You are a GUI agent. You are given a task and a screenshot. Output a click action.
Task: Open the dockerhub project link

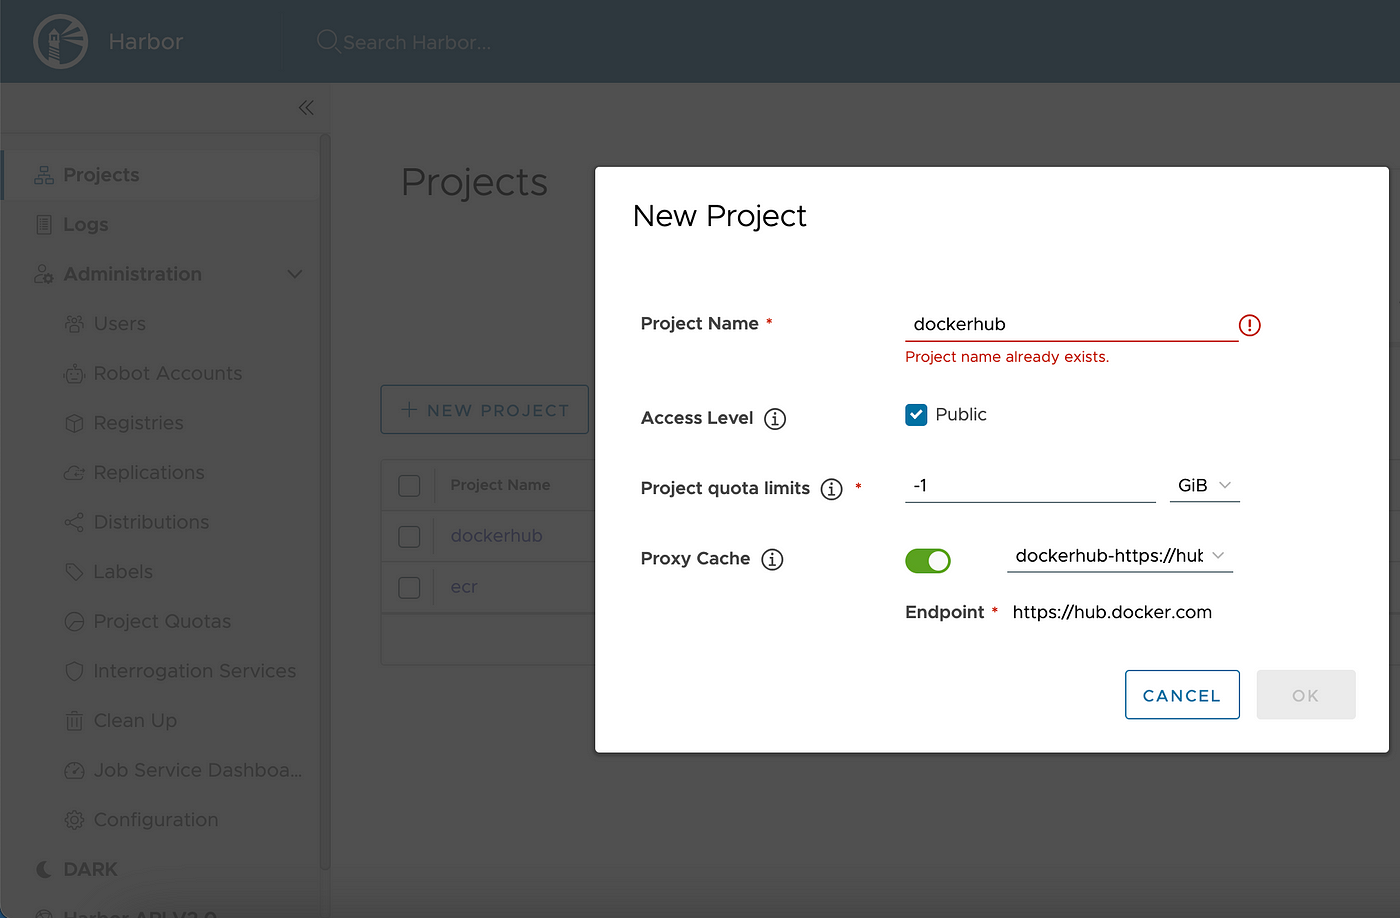coord(496,536)
